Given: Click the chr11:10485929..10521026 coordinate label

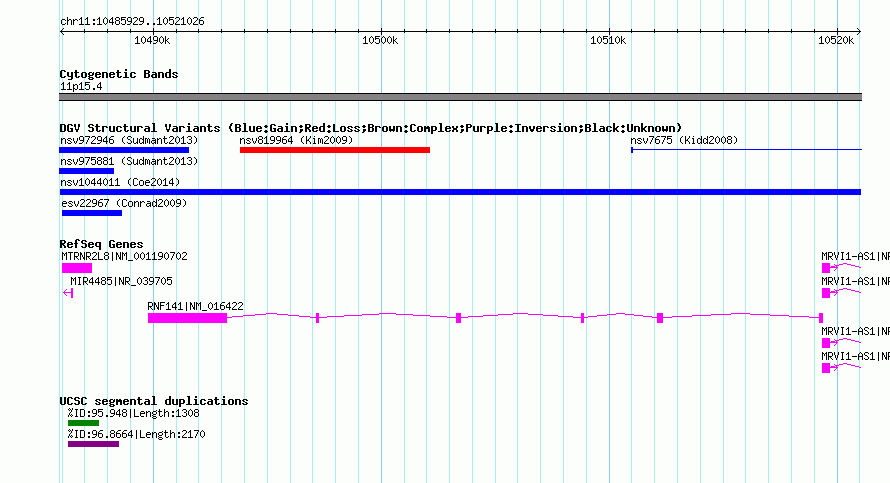Looking at the screenshot, I should (x=132, y=21).
